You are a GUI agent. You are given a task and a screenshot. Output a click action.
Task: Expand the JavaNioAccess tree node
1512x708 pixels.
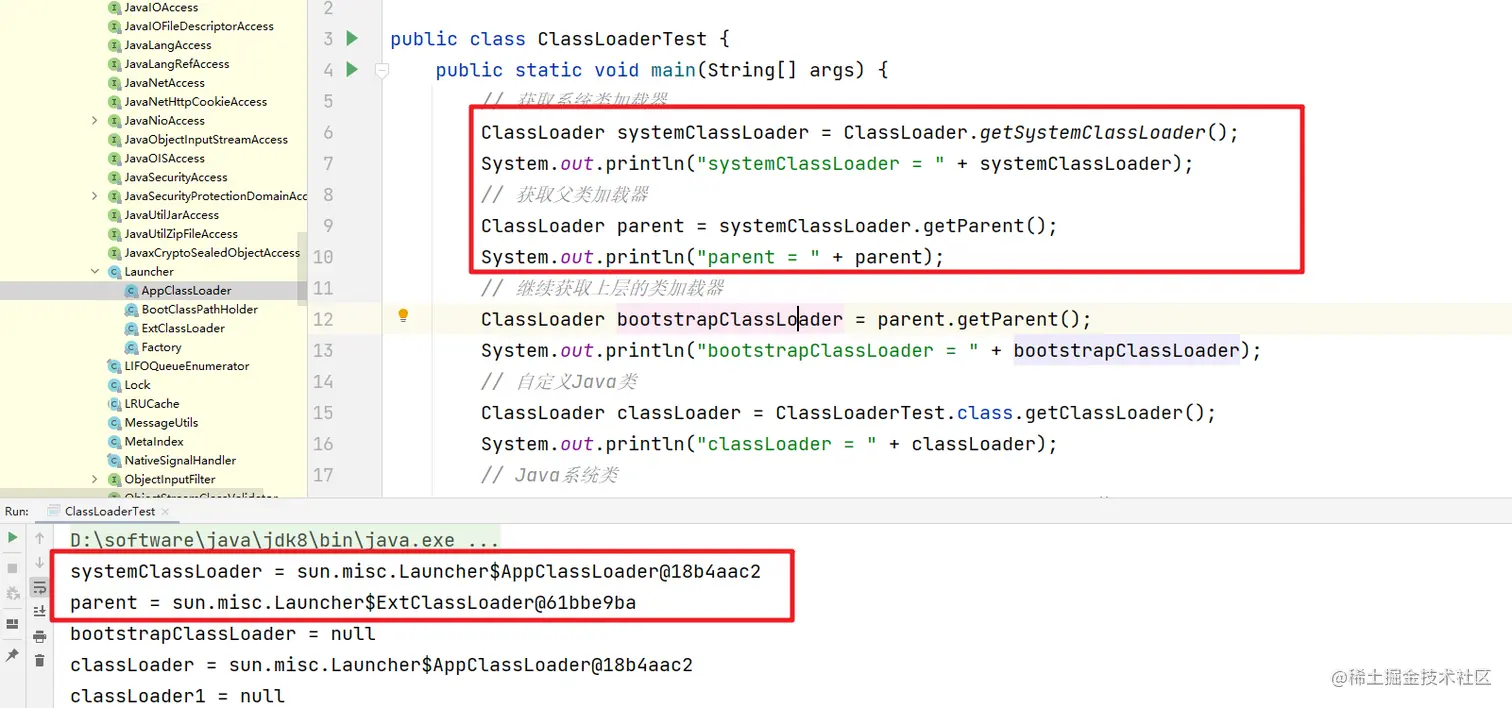(95, 121)
